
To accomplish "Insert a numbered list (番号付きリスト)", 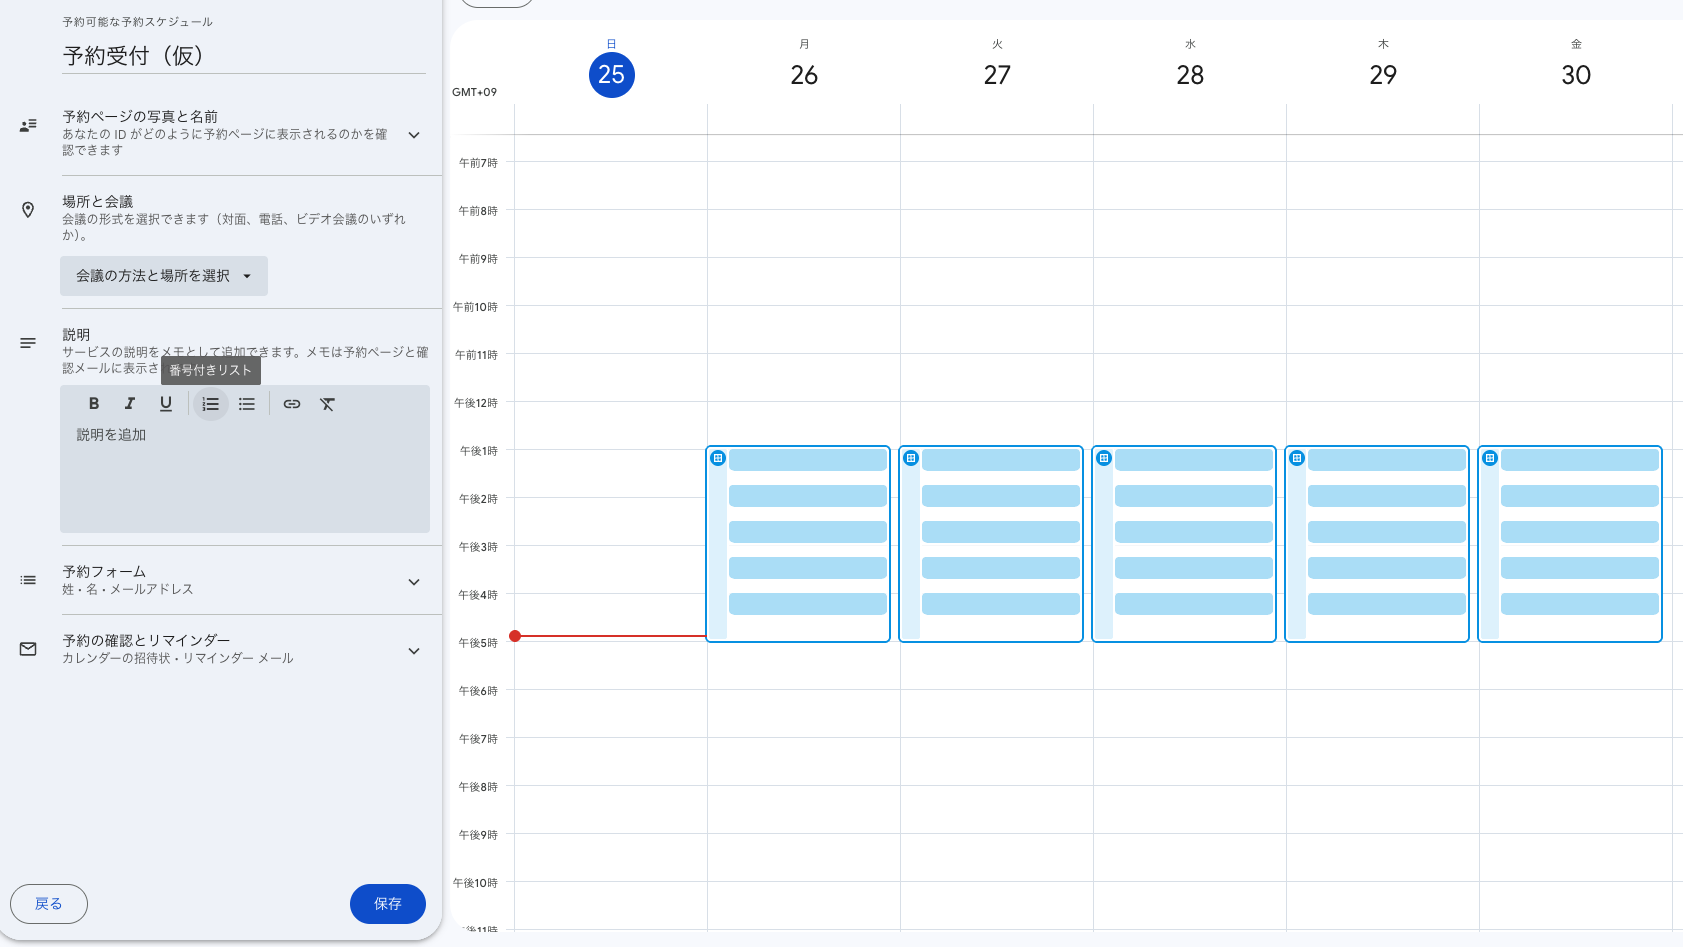I will click(210, 404).
